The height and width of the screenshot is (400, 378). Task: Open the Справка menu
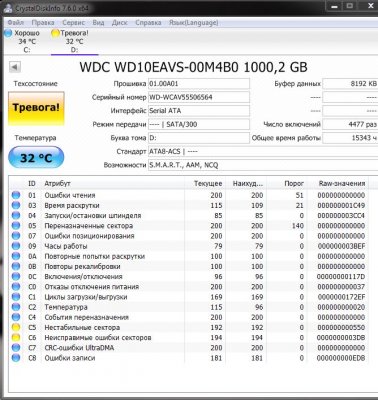(148, 23)
